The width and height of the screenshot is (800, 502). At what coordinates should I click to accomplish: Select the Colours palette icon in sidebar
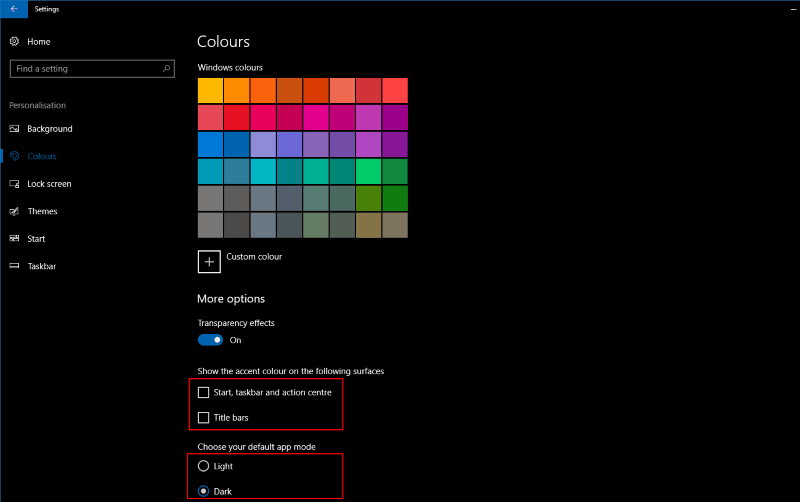point(14,156)
